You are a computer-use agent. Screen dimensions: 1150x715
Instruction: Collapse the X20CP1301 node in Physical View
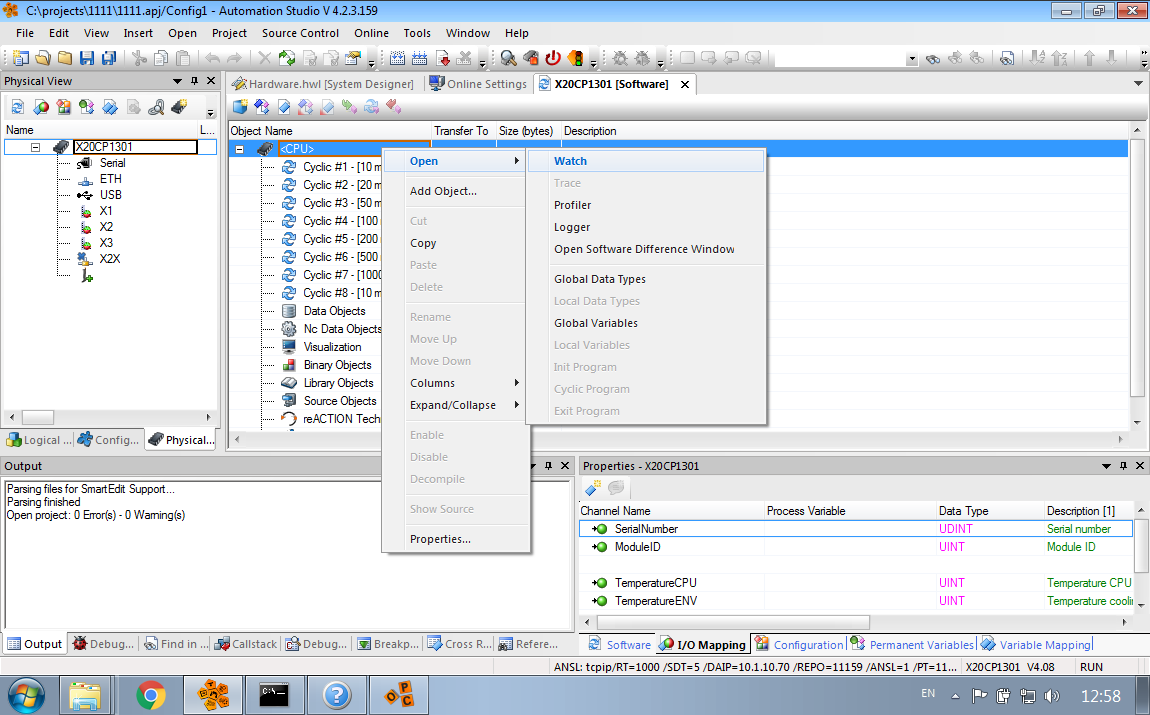[x=35, y=147]
